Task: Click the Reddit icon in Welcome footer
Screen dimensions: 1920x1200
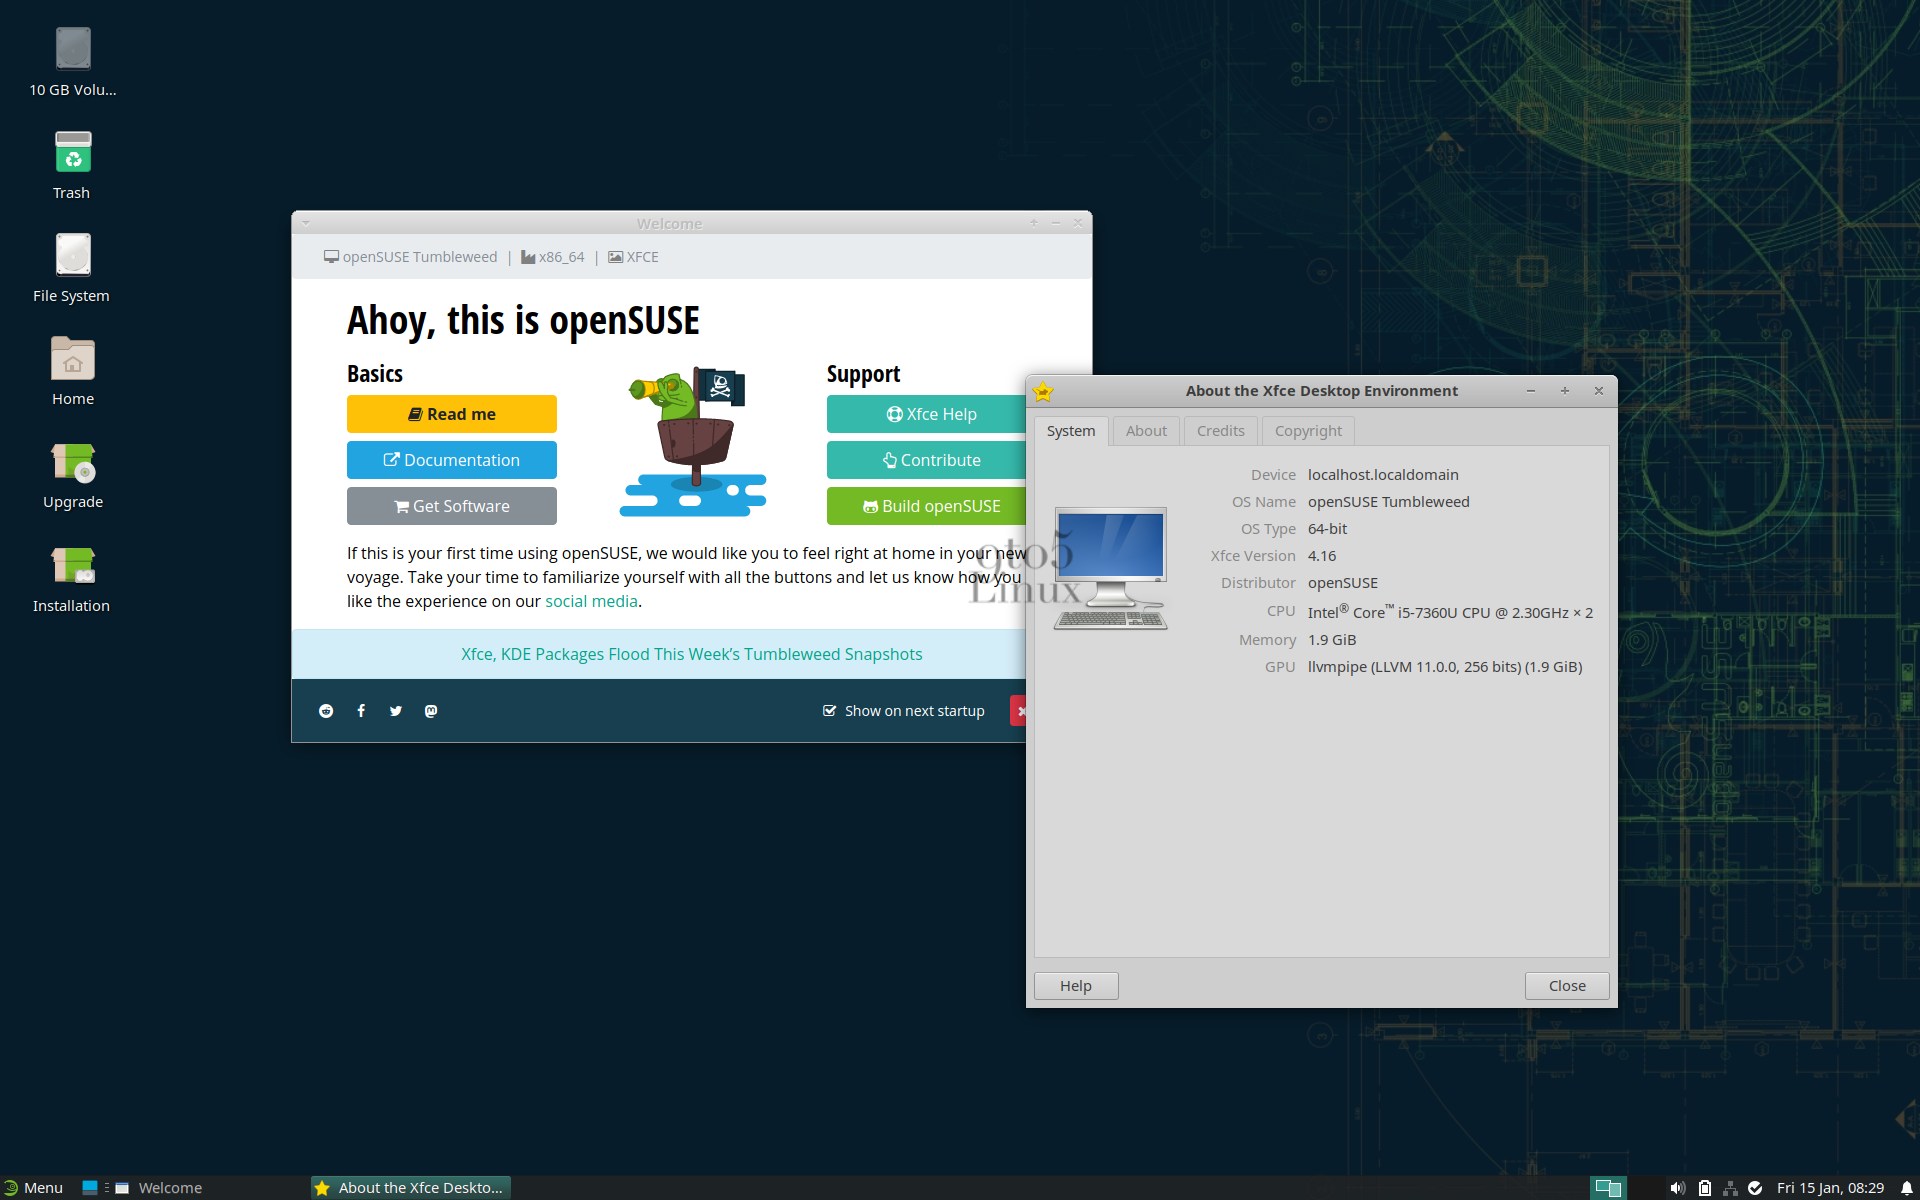Action: tap(326, 711)
